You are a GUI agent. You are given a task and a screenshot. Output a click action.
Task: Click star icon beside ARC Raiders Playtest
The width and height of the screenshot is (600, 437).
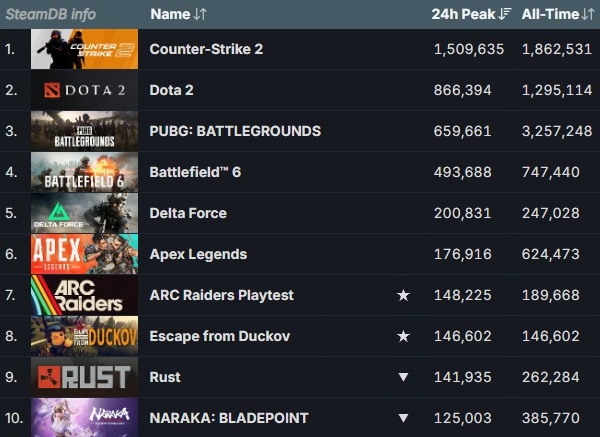point(404,295)
